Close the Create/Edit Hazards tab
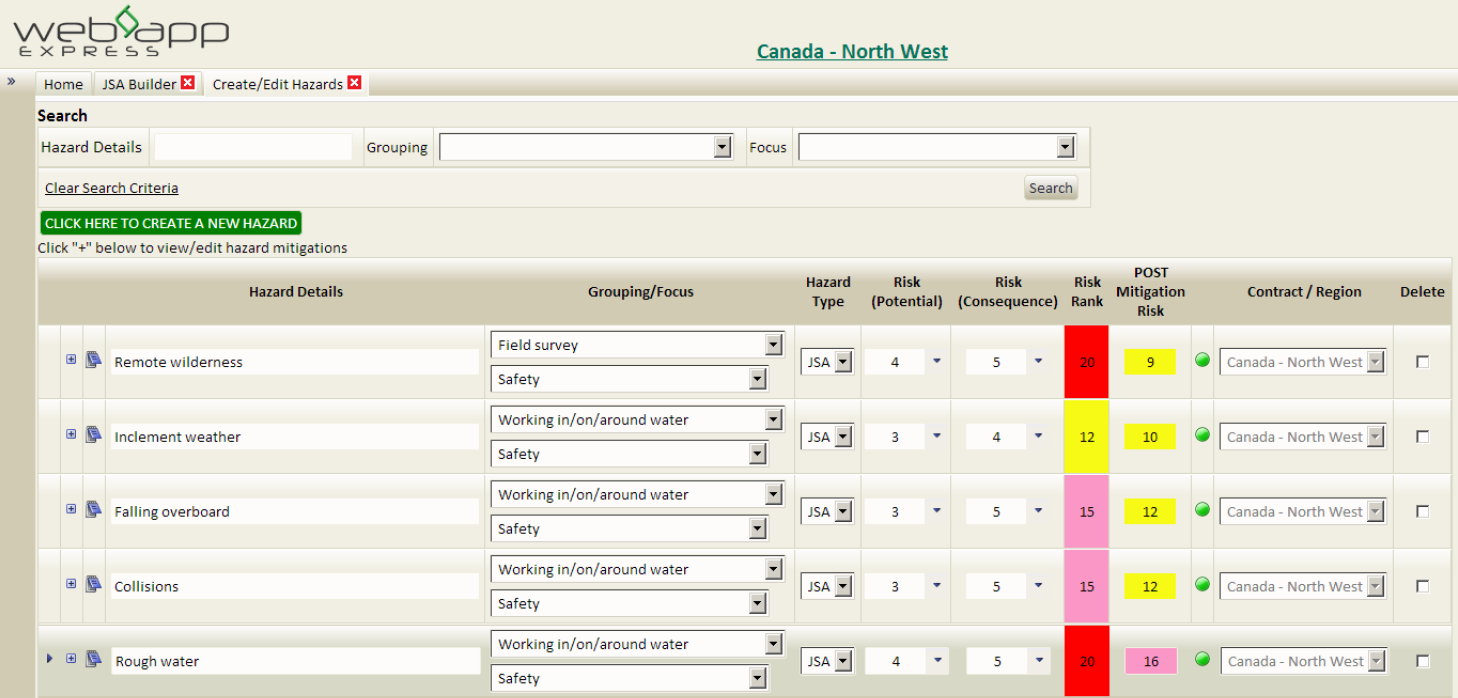 pos(354,83)
